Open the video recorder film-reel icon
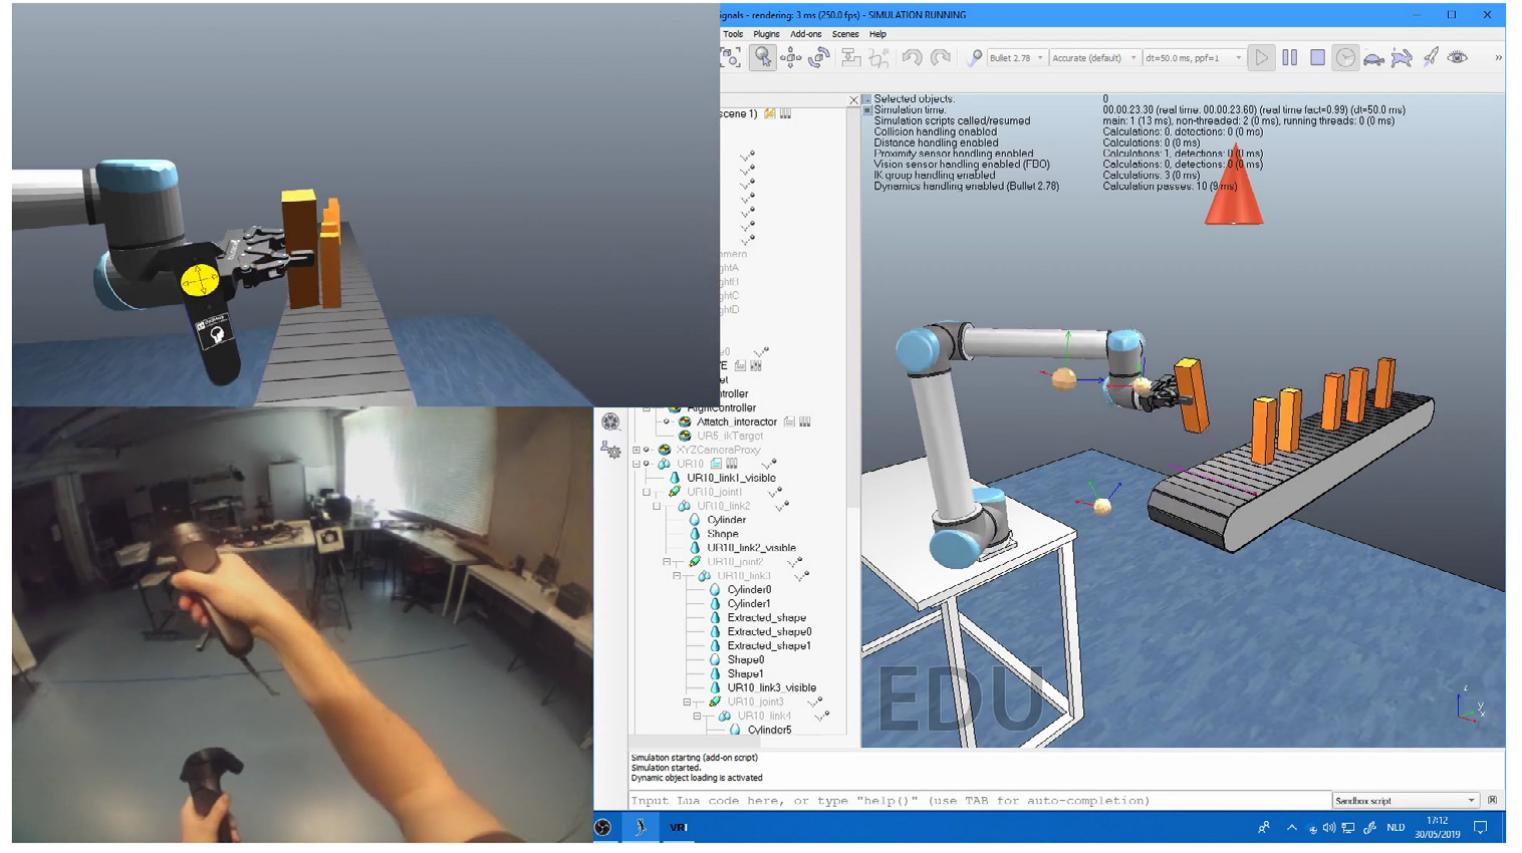Viewport: 1522px width, 853px height. tap(611, 422)
